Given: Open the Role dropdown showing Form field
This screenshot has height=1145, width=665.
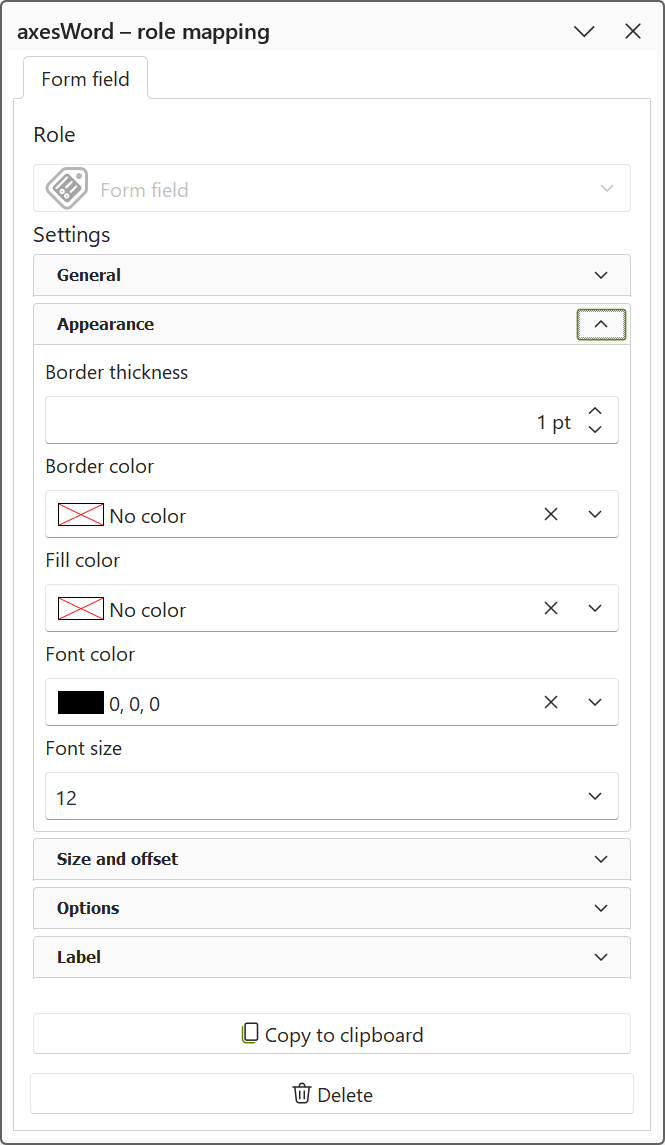Looking at the screenshot, I should pos(332,188).
